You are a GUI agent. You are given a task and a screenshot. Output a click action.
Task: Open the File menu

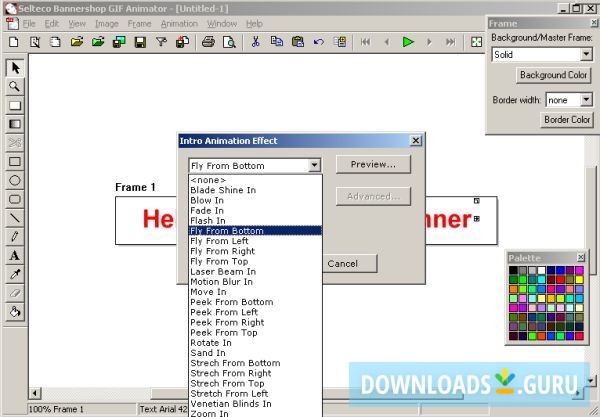point(29,24)
